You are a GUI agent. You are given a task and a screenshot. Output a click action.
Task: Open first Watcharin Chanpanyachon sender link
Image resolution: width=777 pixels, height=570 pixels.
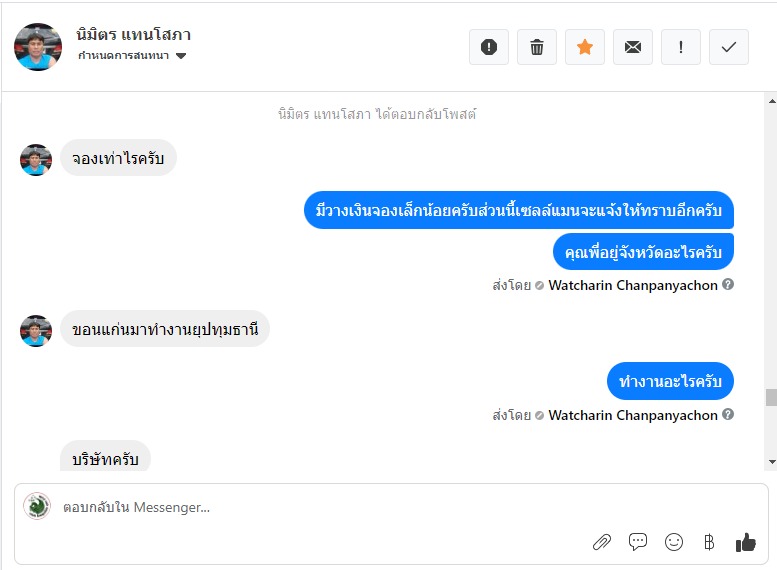point(633,285)
